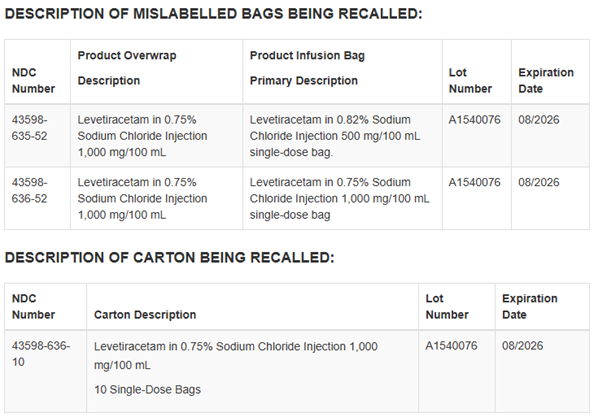Viewport: 594px width, 417px height.
Task: Select Lot Number header in bags table
Action: coord(470,80)
